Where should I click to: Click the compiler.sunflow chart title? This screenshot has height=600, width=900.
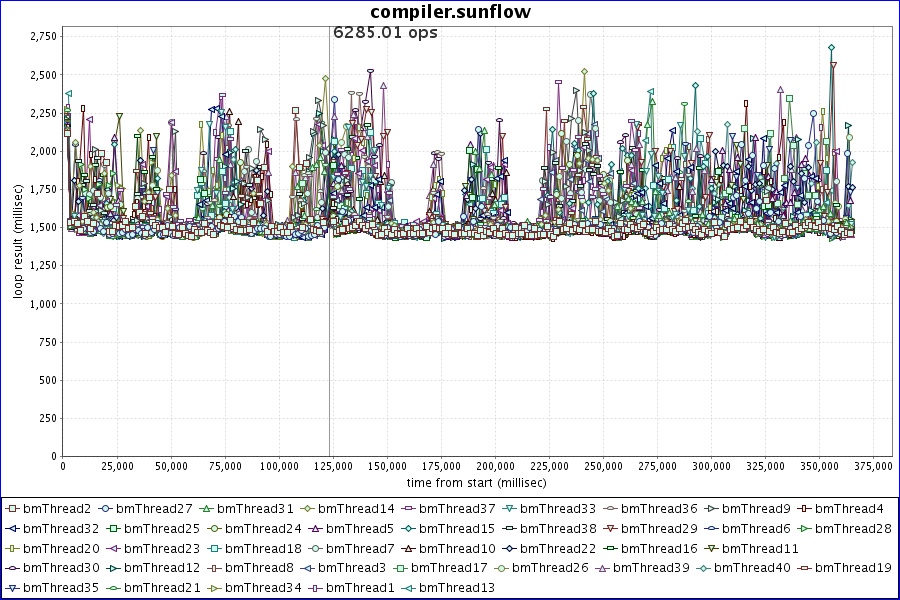click(450, 12)
